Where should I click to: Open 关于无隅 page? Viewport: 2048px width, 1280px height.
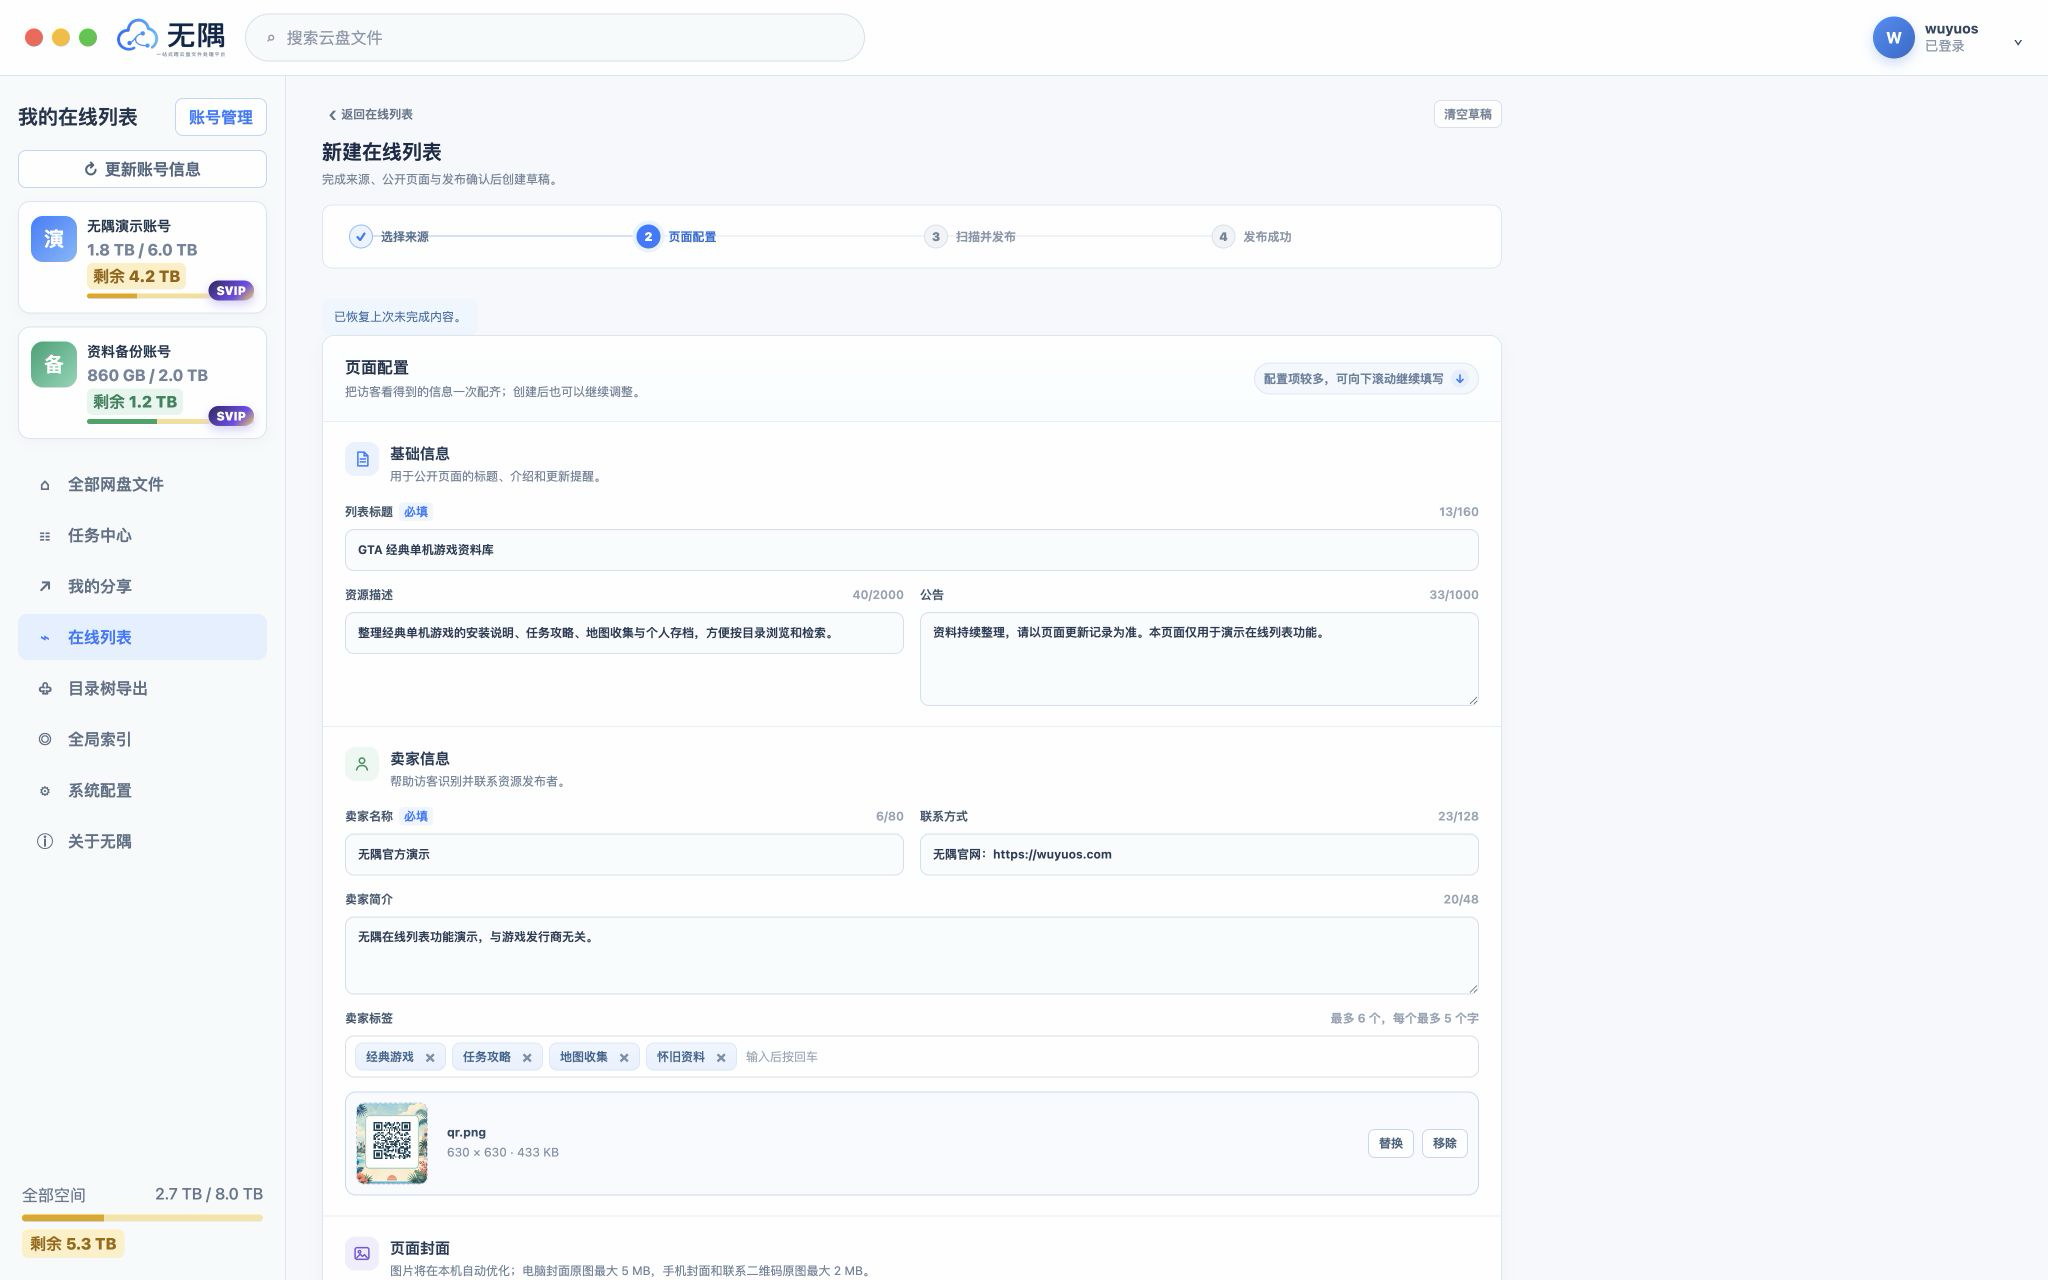coord(142,842)
